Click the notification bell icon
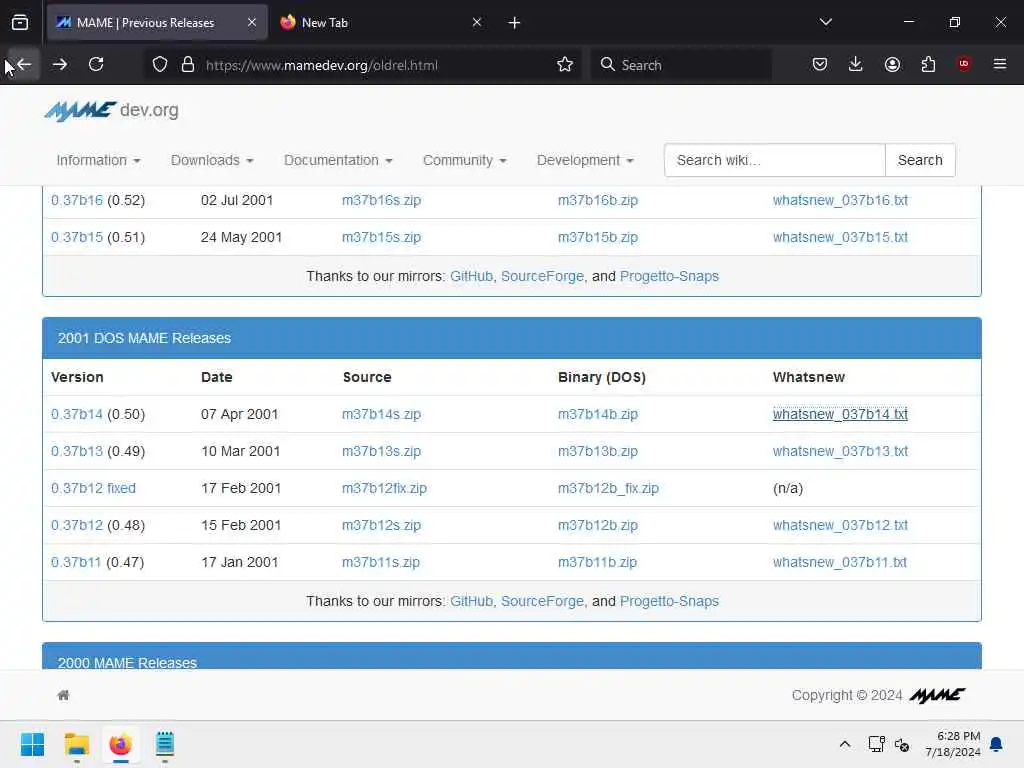Viewport: 1024px width, 768px height. pos(996,744)
